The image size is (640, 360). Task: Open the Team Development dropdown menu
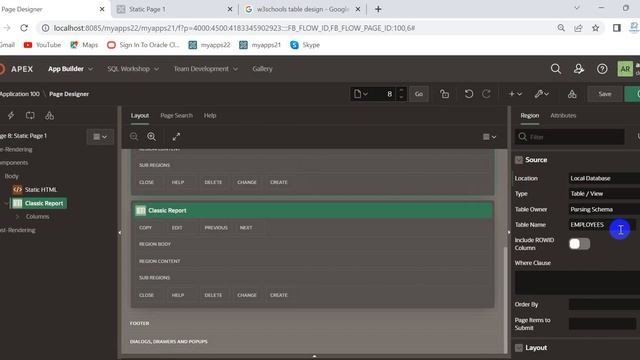pyautogui.click(x=206, y=69)
